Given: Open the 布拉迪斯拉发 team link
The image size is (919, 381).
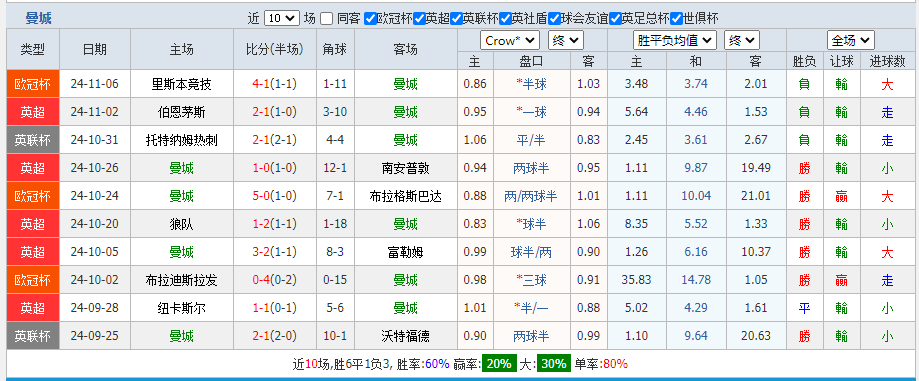Looking at the screenshot, I should pos(181,280).
